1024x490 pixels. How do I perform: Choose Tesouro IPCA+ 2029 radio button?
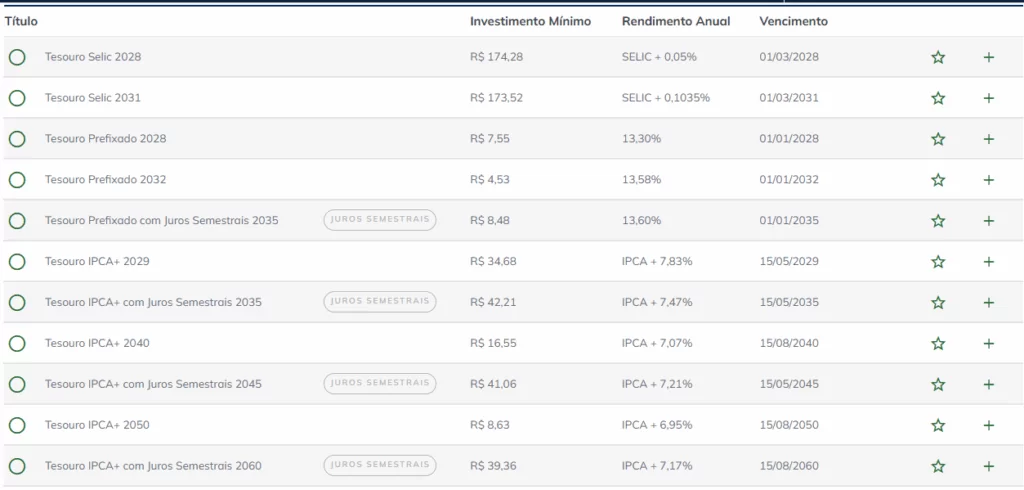[17, 261]
